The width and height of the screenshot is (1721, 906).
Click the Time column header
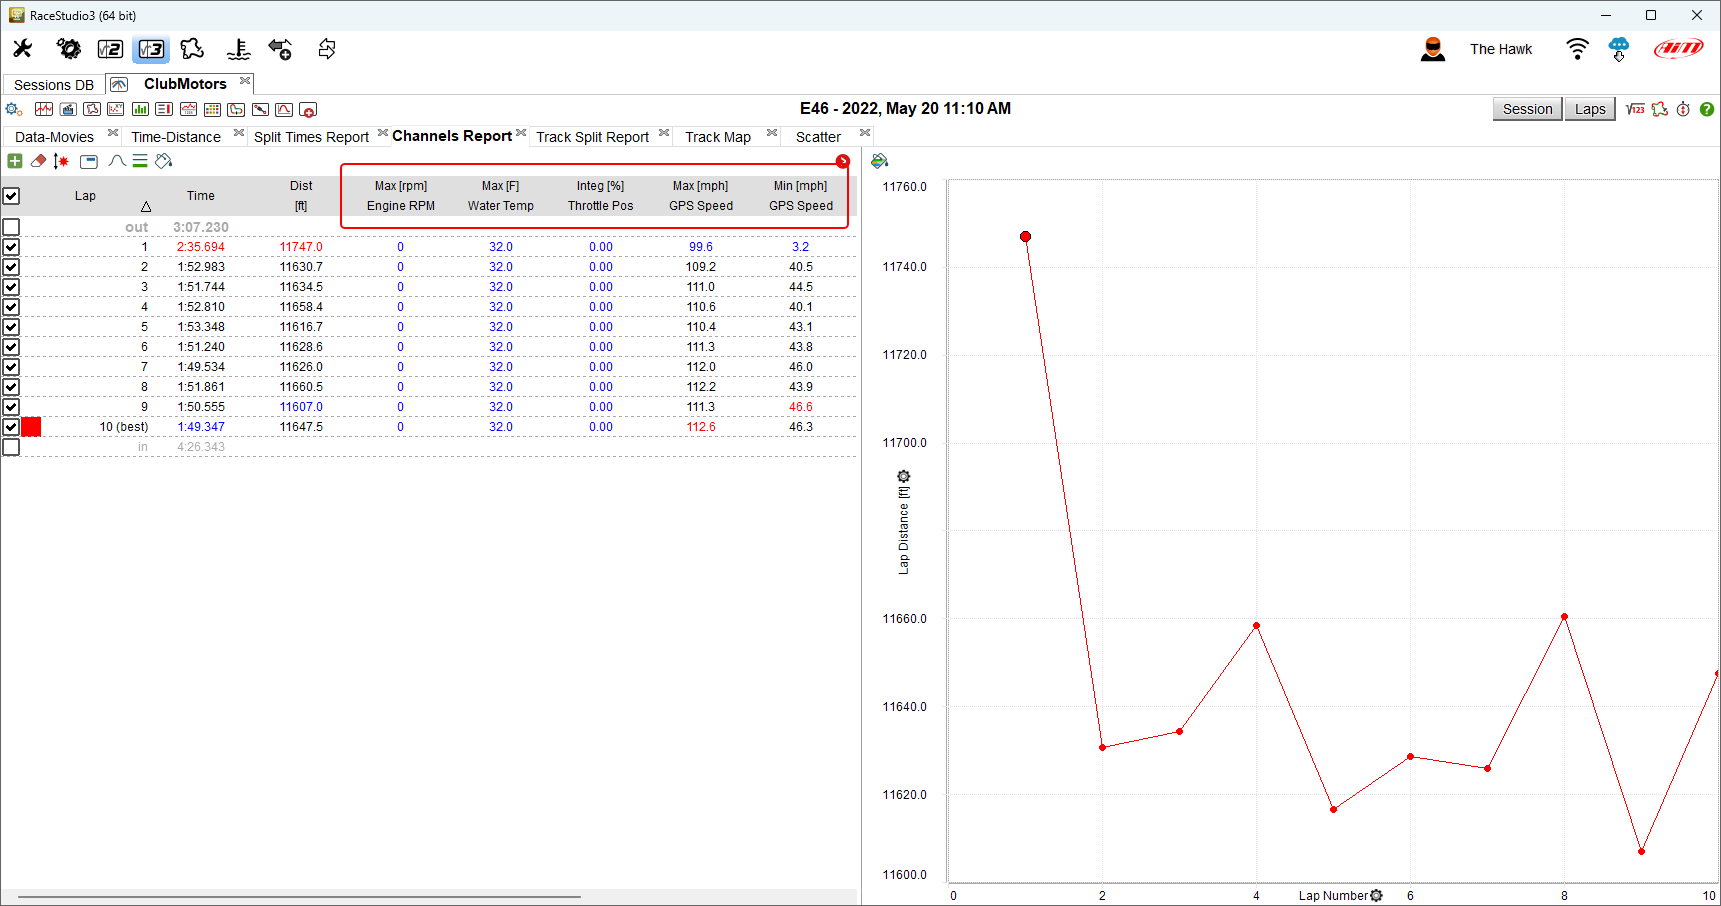(x=201, y=196)
